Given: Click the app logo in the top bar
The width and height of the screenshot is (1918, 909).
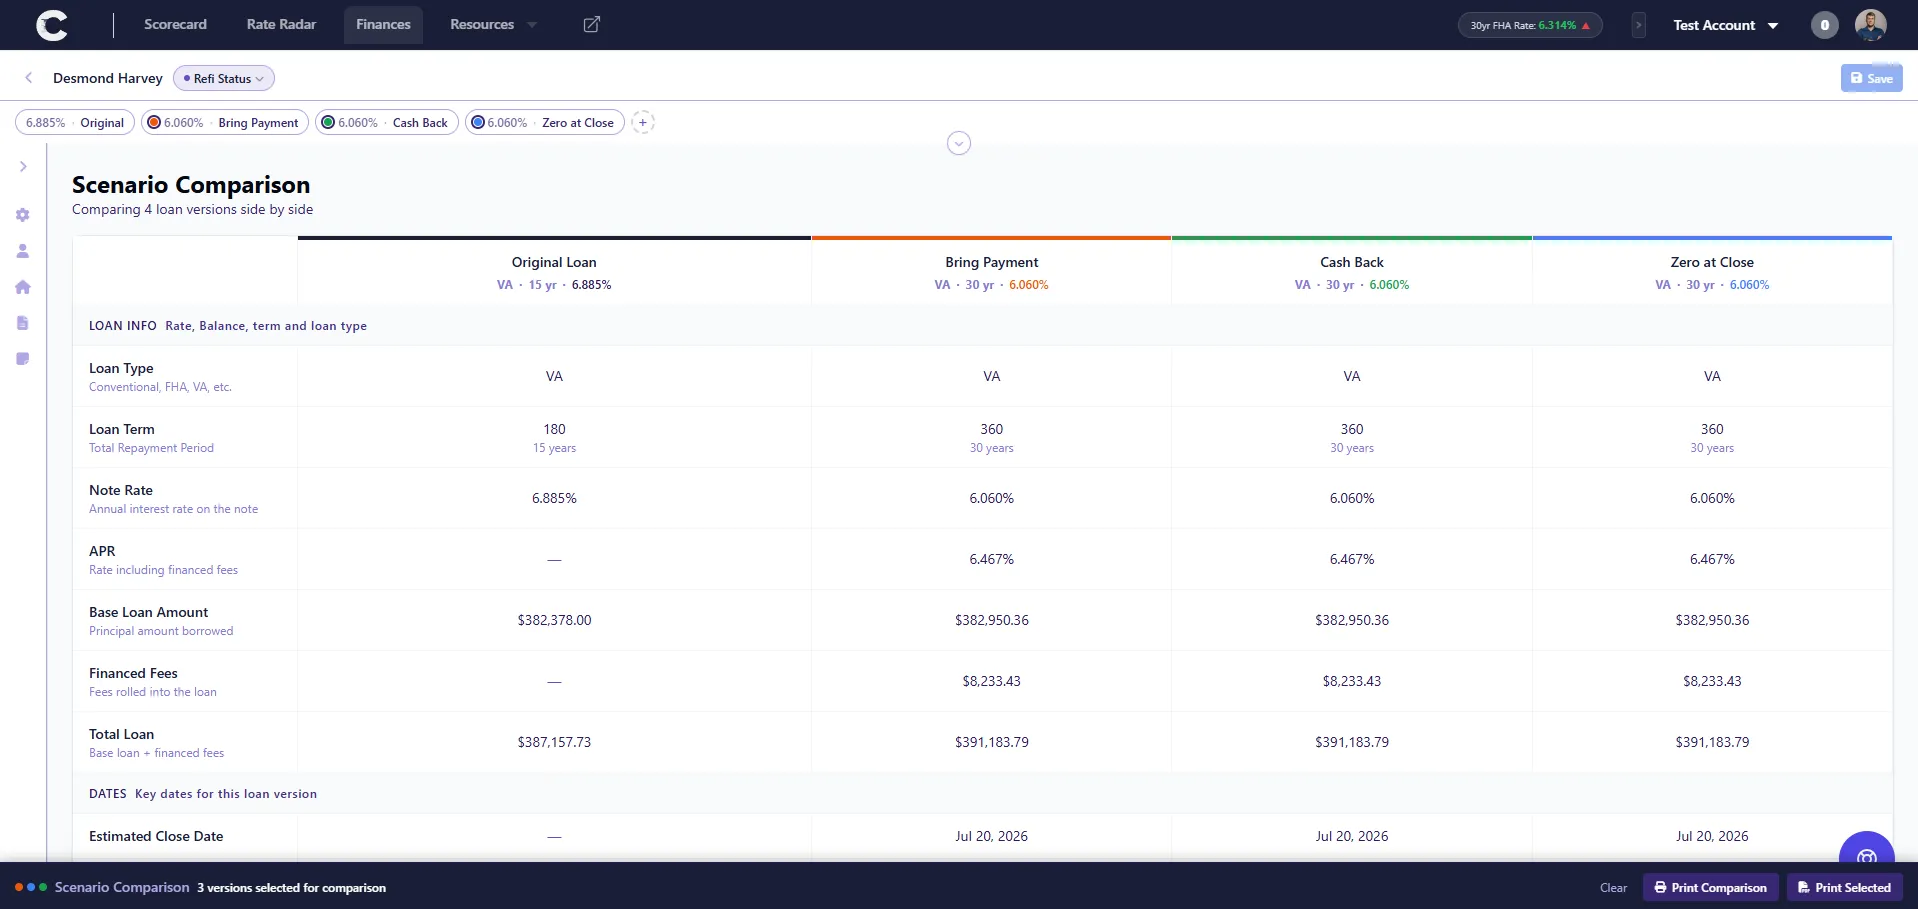Looking at the screenshot, I should [x=52, y=25].
